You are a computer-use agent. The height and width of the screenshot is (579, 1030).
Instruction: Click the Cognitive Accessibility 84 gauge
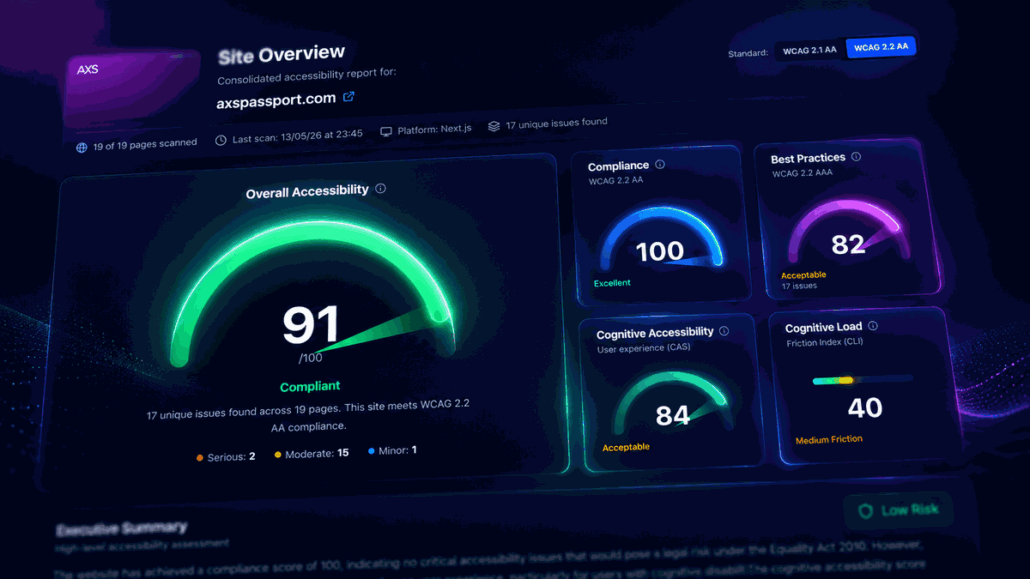(x=672, y=402)
